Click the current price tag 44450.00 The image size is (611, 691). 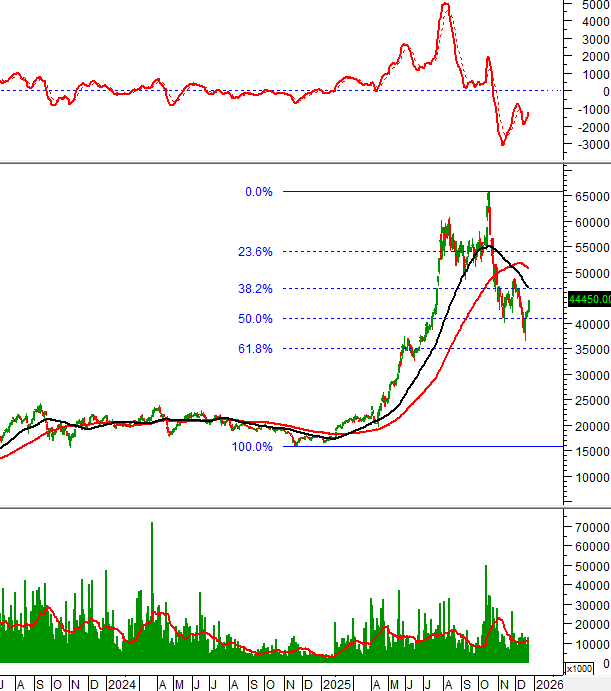(x=588, y=299)
